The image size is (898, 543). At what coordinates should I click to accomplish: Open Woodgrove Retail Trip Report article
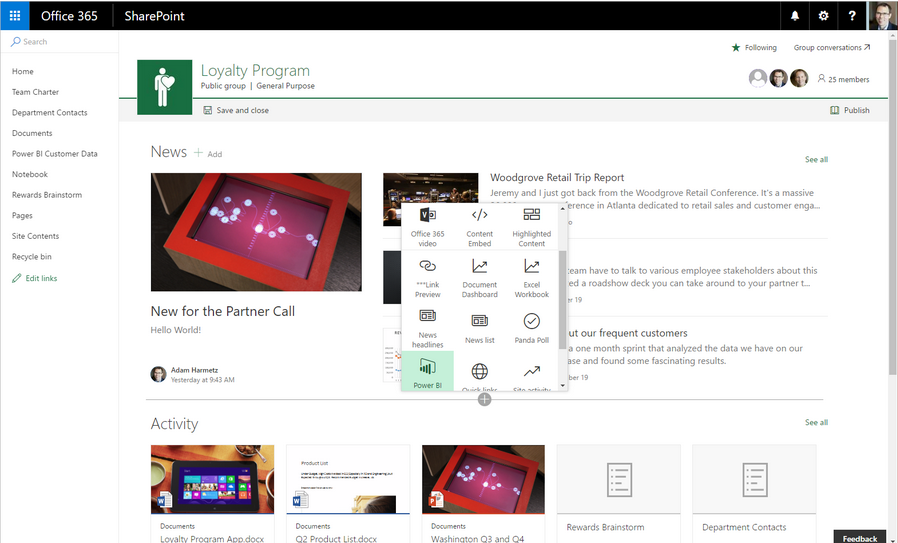tap(556, 178)
